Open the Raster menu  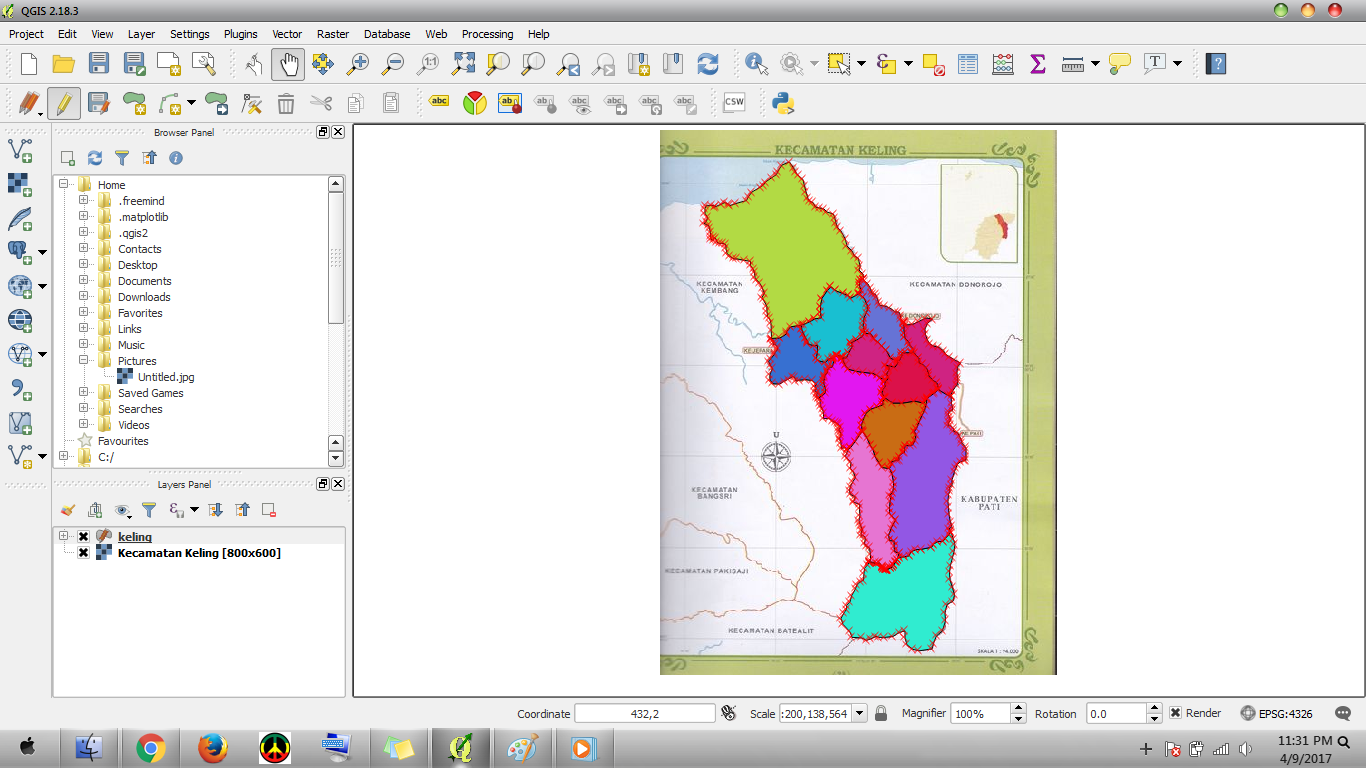(333, 33)
